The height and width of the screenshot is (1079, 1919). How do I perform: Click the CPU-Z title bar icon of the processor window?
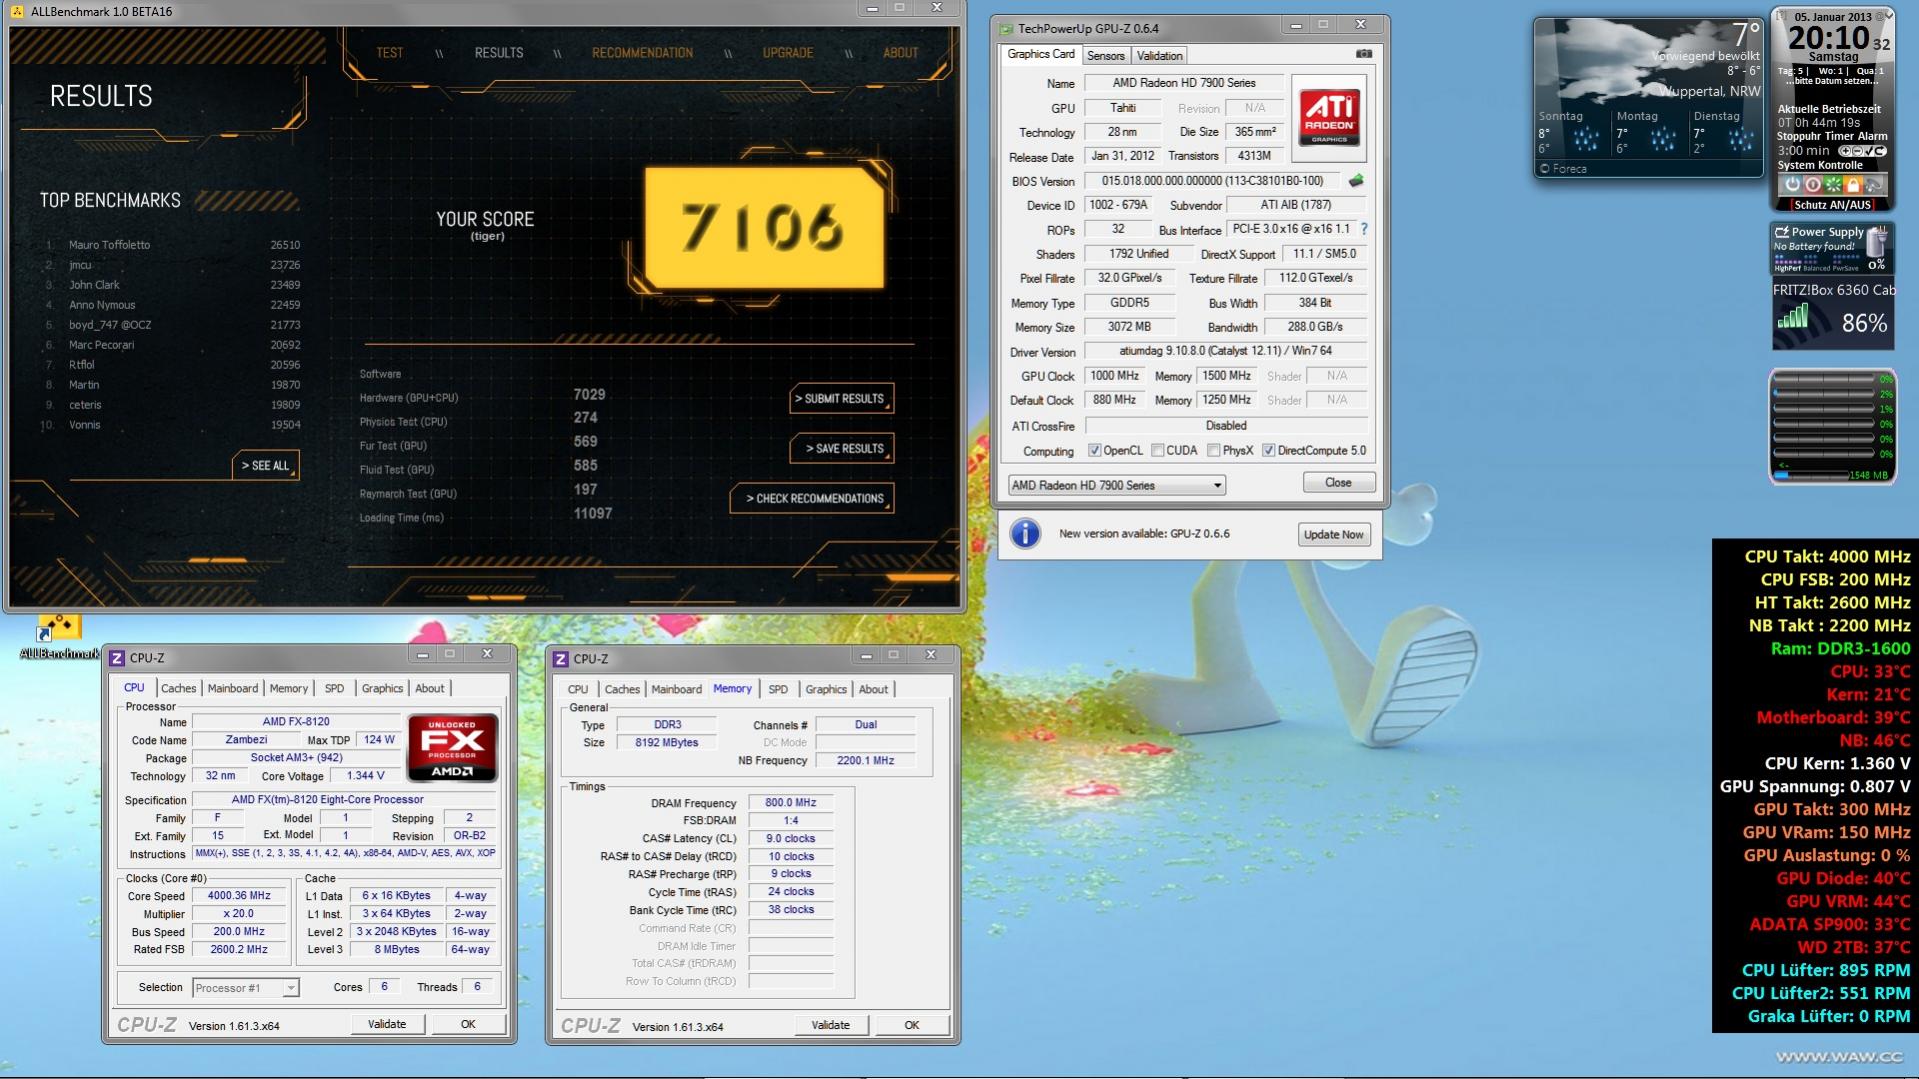point(117,657)
